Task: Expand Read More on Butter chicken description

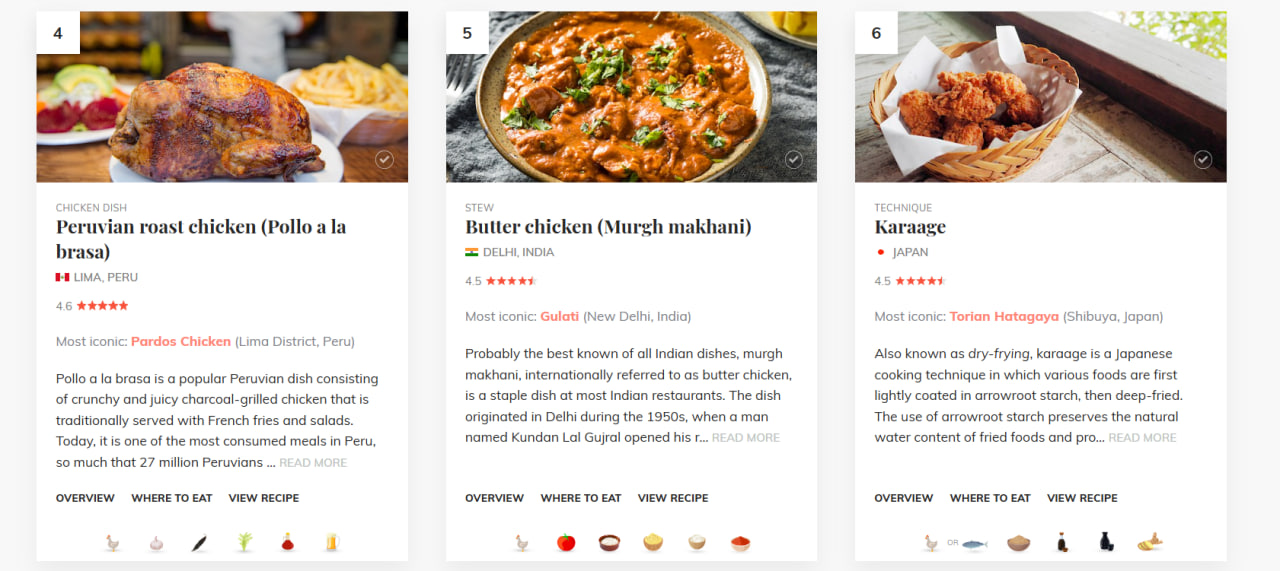Action: pyautogui.click(x=745, y=438)
